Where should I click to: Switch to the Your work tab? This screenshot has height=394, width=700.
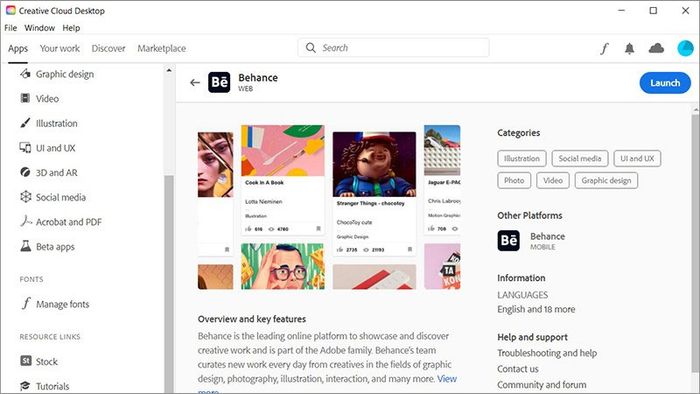(x=60, y=48)
